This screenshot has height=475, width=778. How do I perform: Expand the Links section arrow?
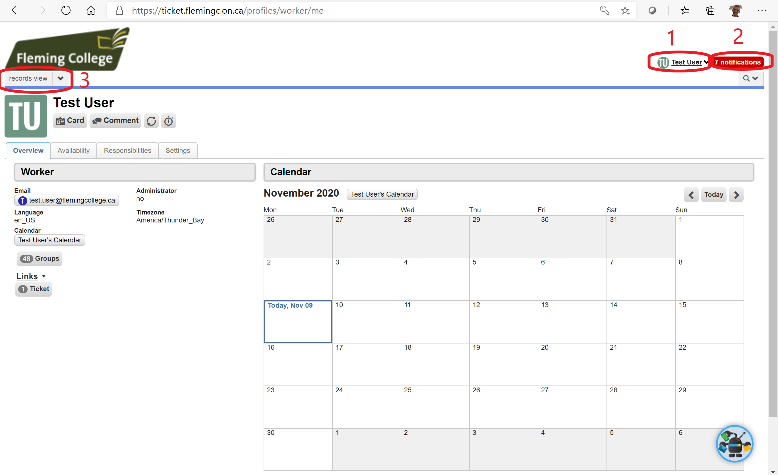pos(43,276)
